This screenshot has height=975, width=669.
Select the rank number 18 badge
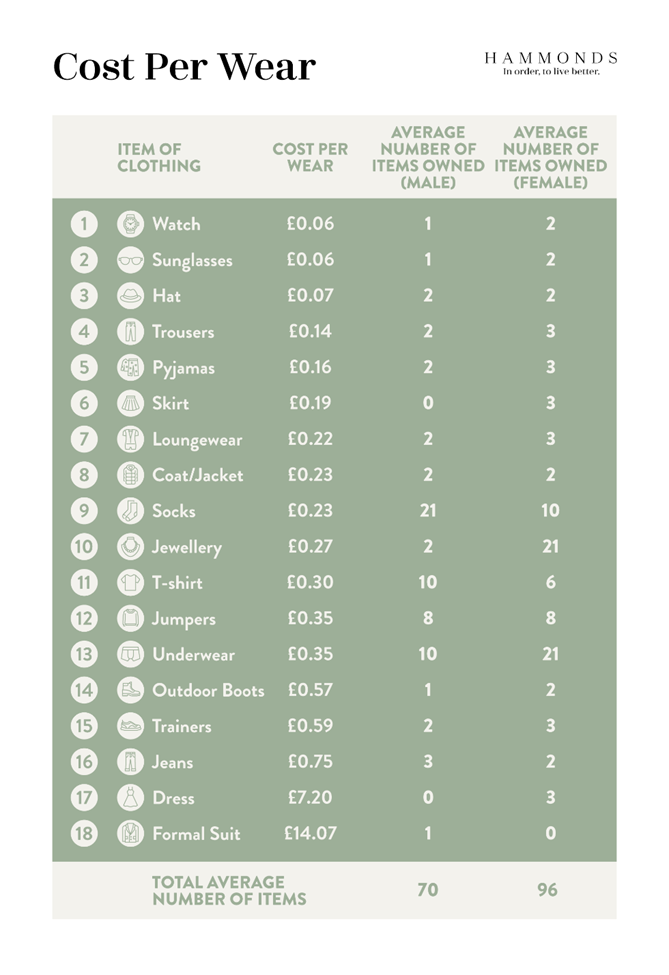point(84,833)
